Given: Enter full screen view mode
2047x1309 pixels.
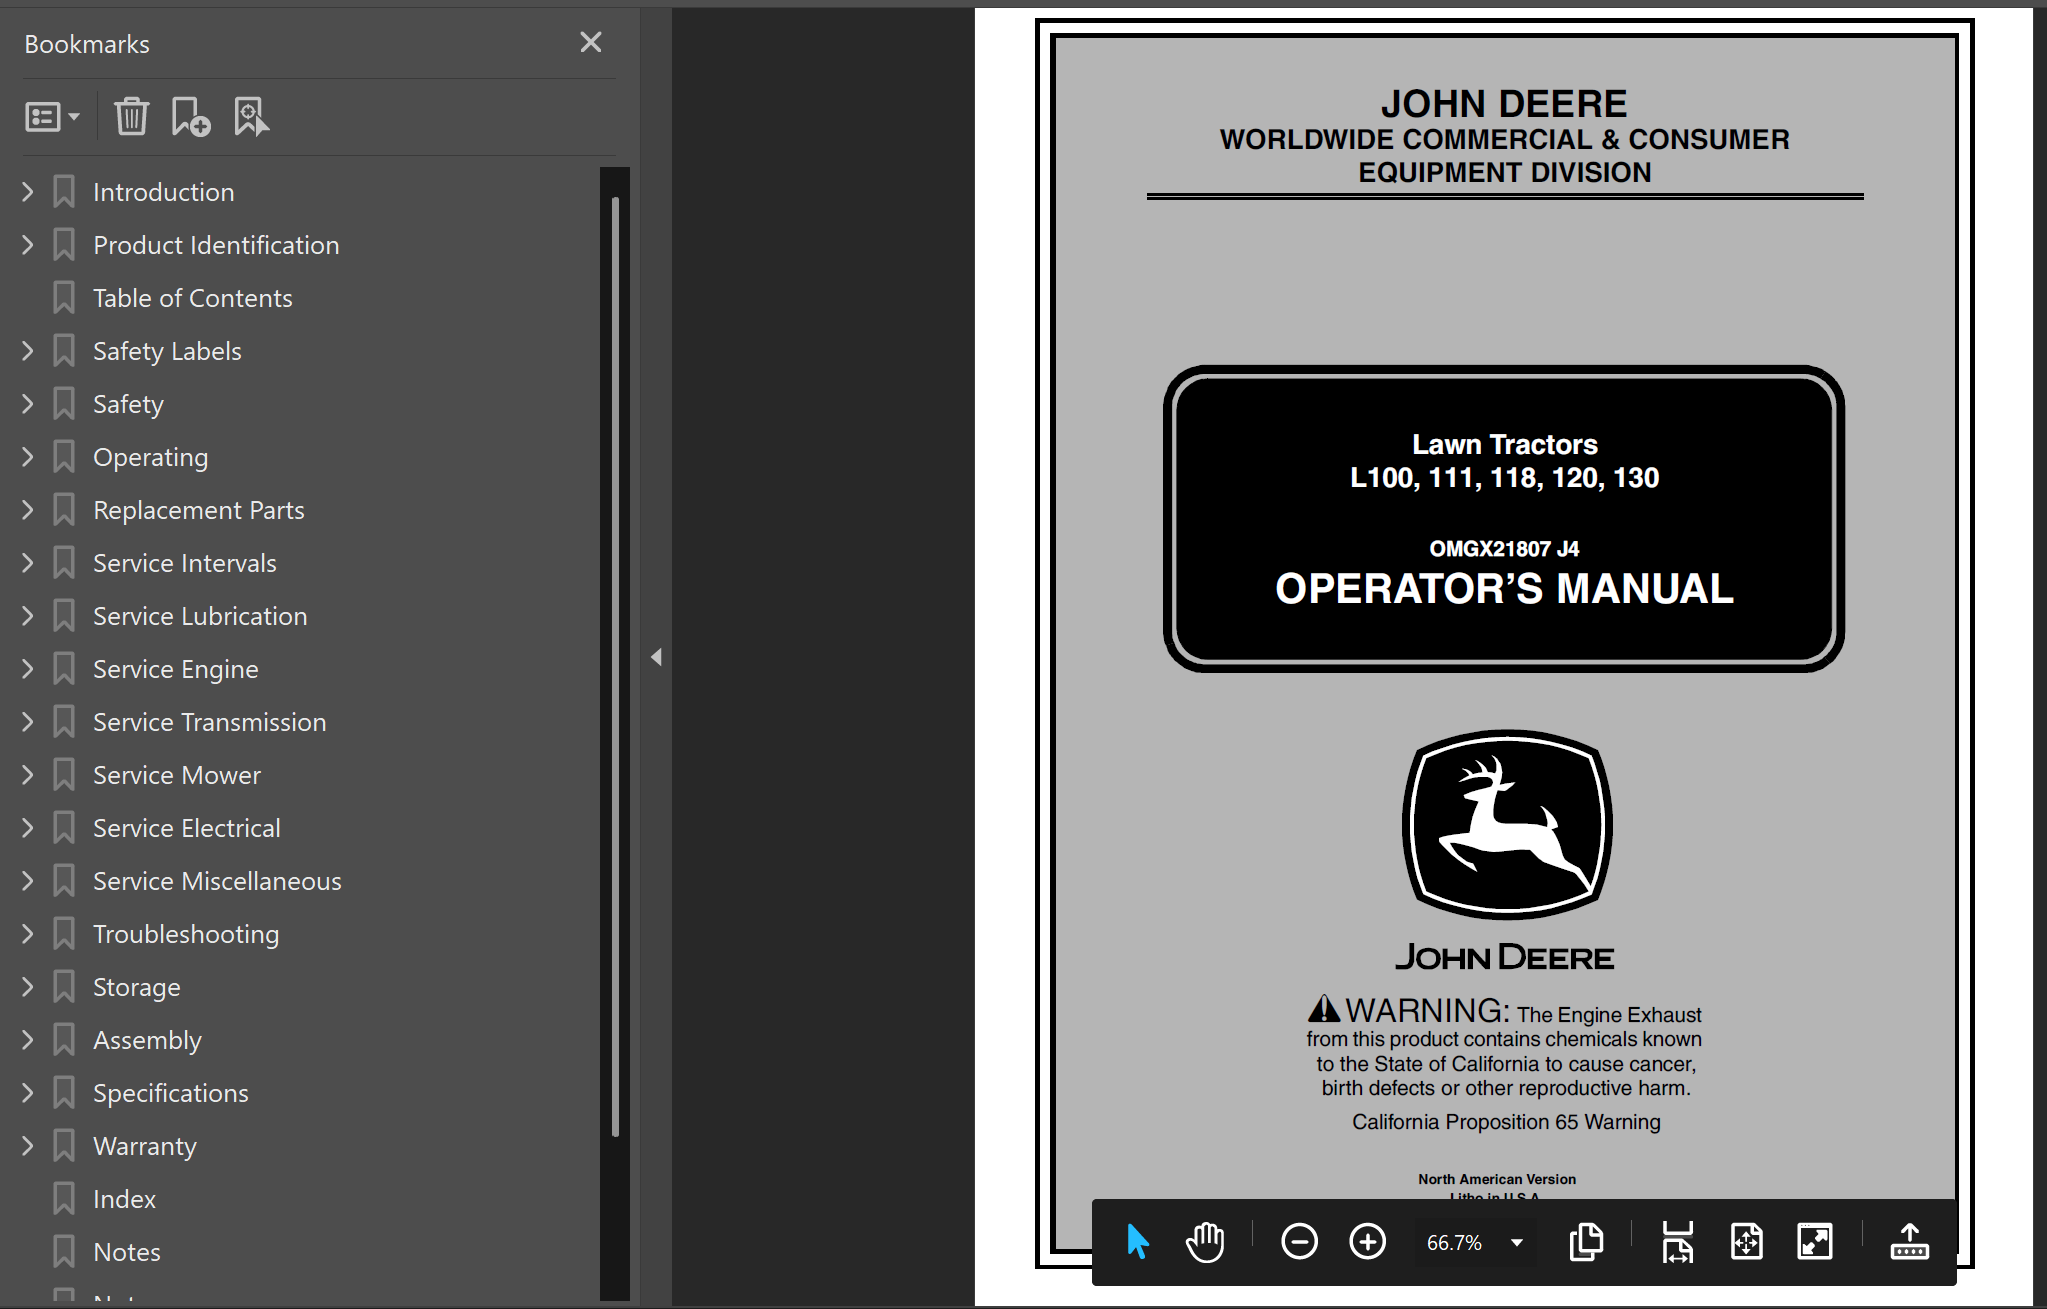Looking at the screenshot, I should pyautogui.click(x=1814, y=1242).
